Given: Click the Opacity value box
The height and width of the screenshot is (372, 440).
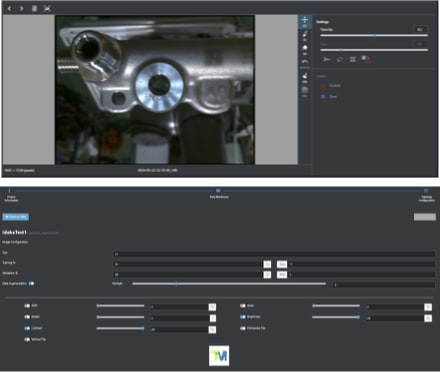Looking at the screenshot, I should (x=420, y=29).
